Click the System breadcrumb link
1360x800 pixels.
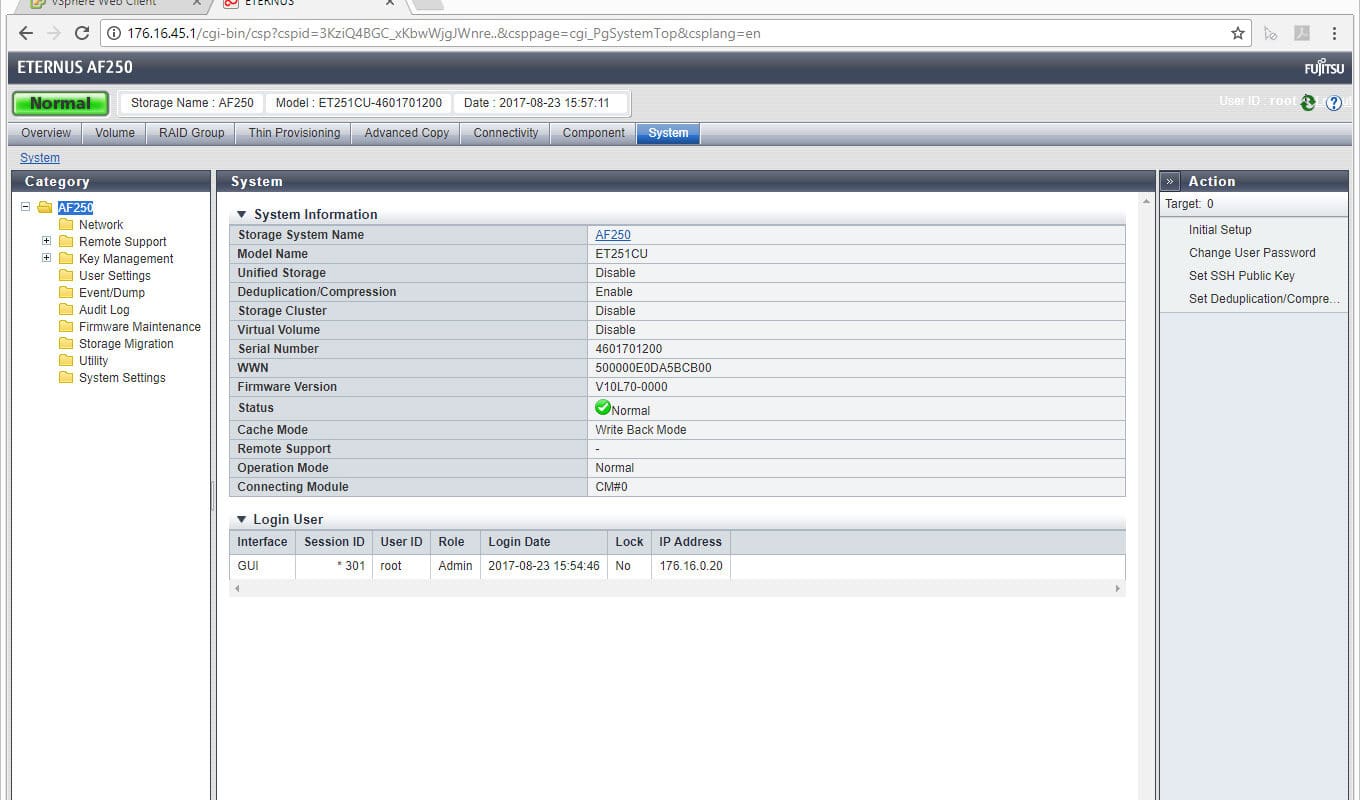pos(40,158)
